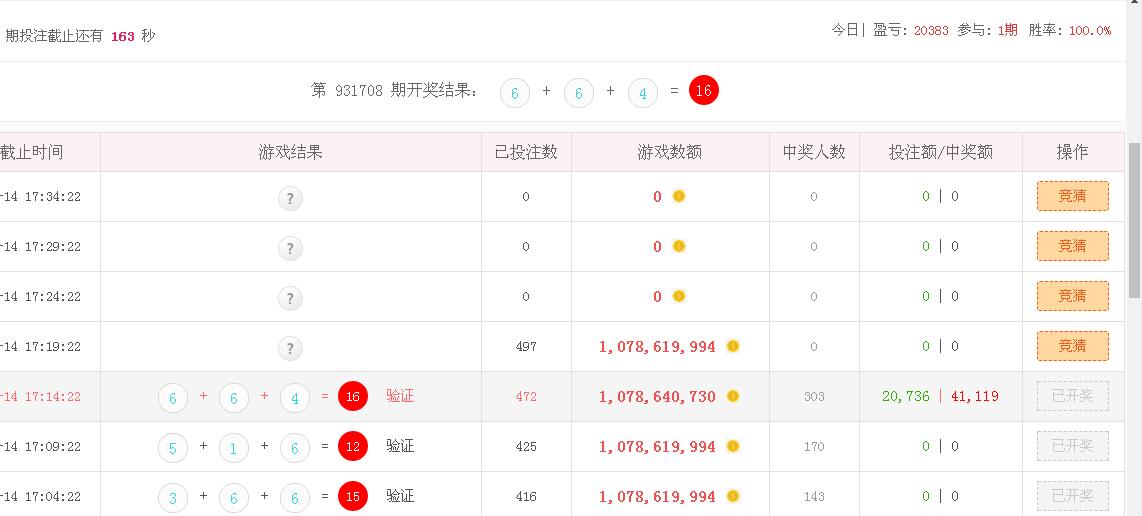Click question mark icon in 17:24:22 row
Image resolution: width=1142 pixels, height=516 pixels.
[x=290, y=298]
